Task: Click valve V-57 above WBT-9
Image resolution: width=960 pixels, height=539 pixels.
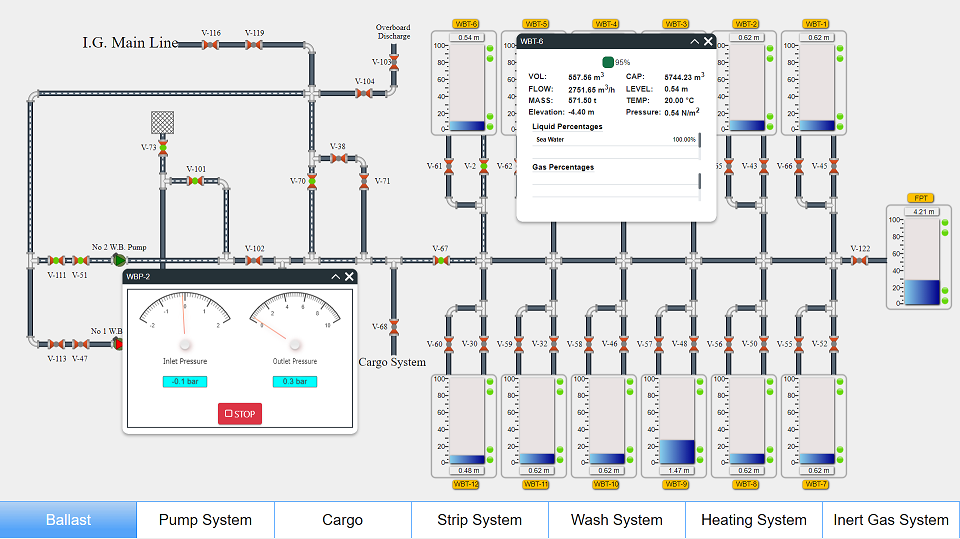Action: (659, 344)
